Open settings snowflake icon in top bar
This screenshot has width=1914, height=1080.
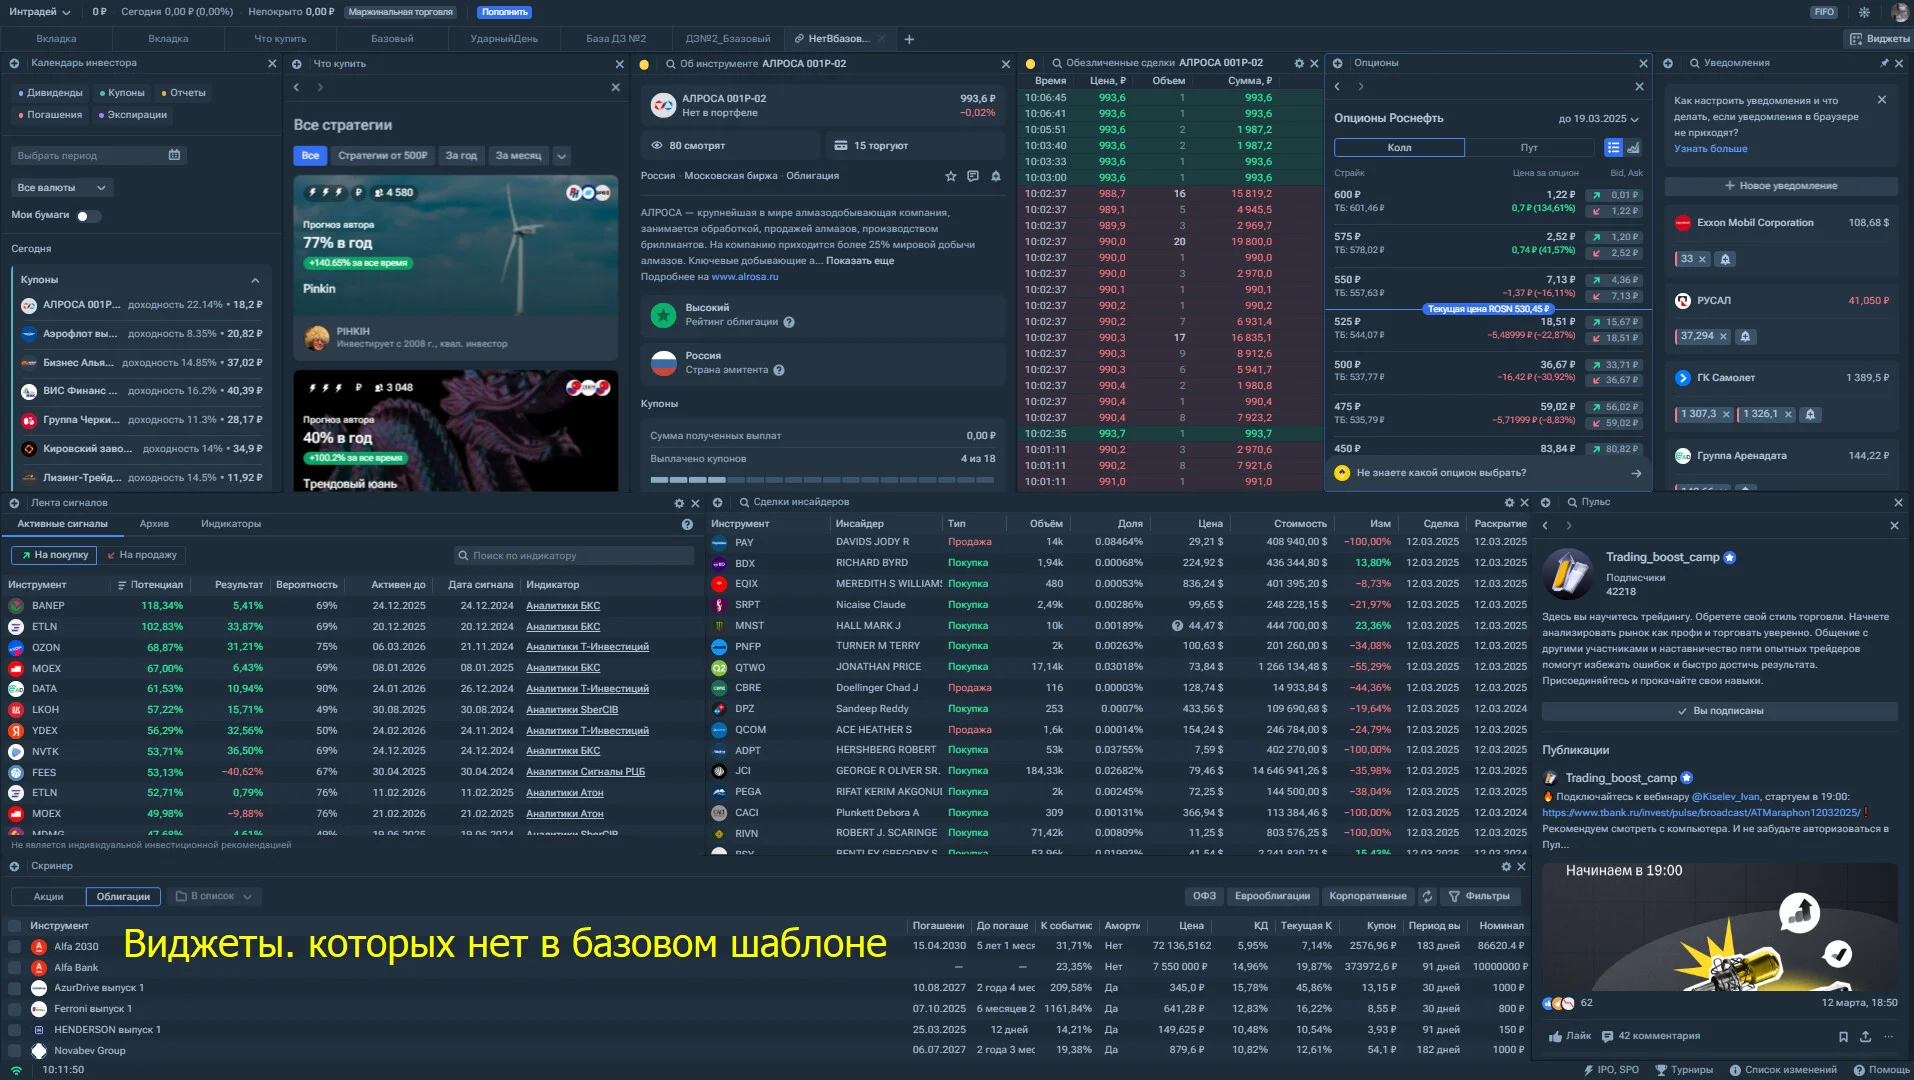[x=1864, y=12]
